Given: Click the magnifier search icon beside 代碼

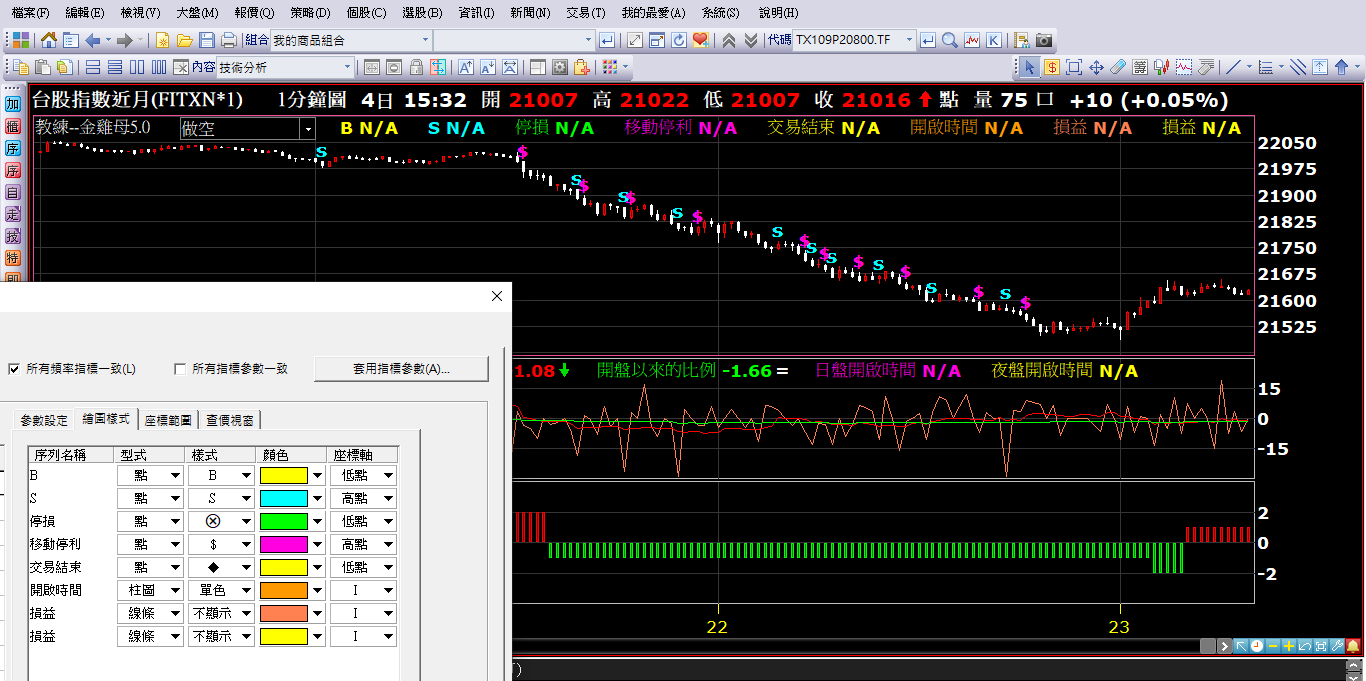Looking at the screenshot, I should pos(950,40).
